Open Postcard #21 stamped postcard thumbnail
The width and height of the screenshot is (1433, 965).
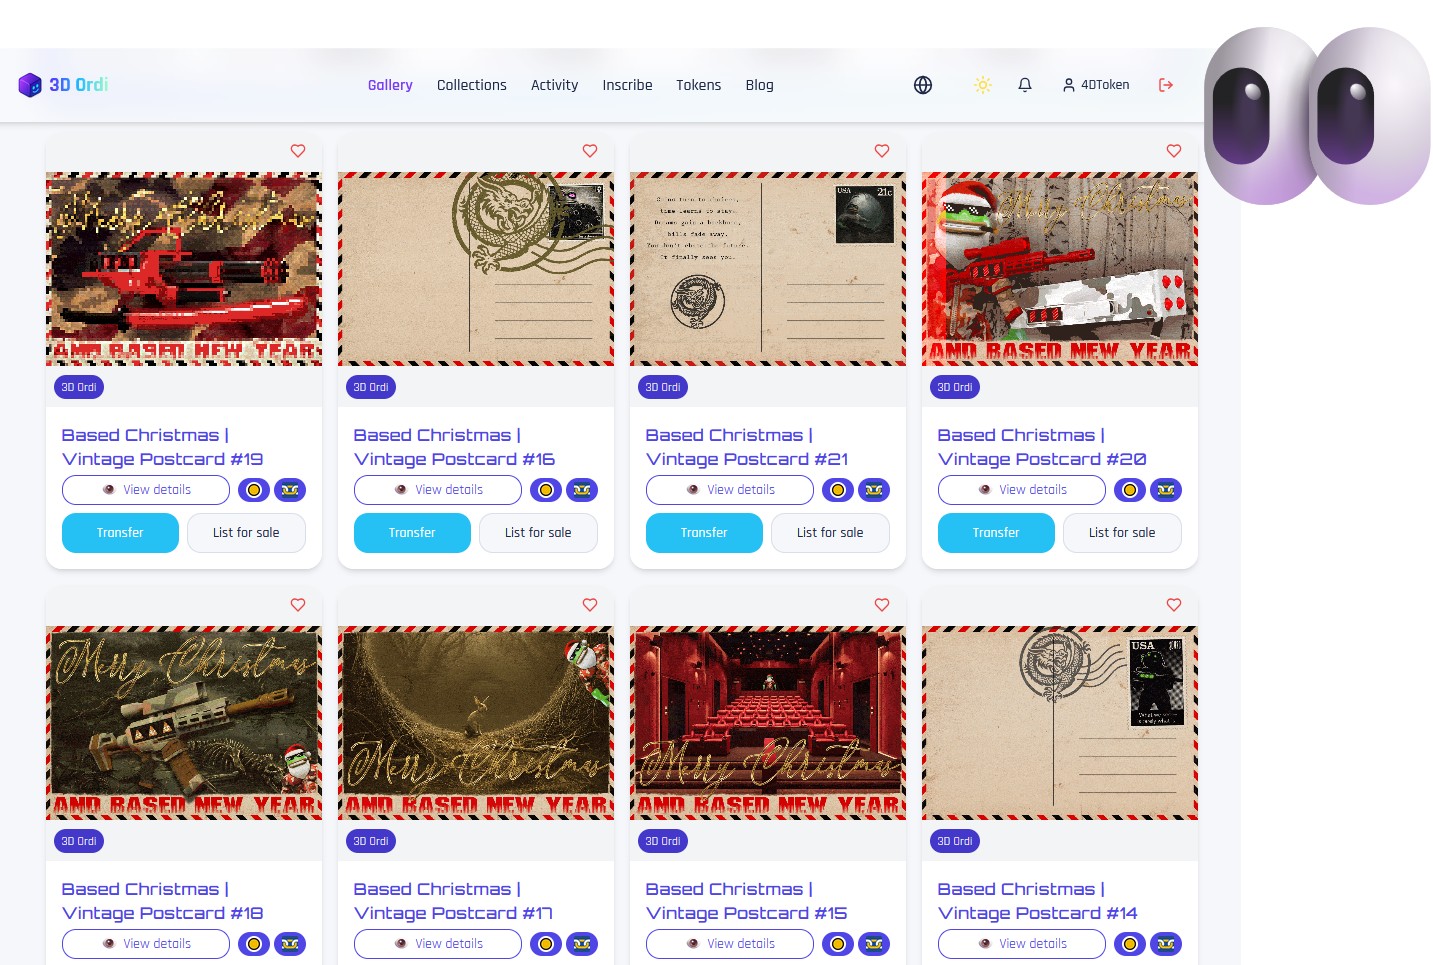(768, 269)
